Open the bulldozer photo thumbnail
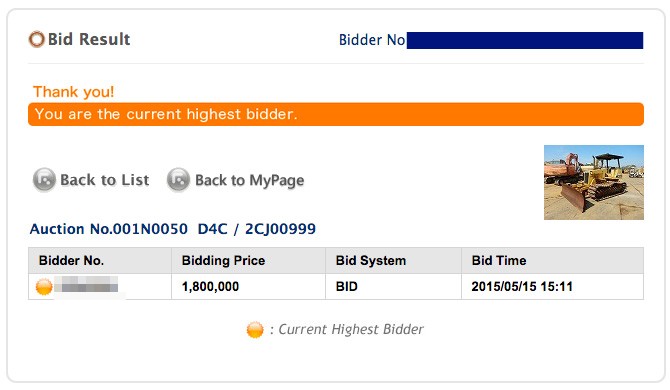The image size is (670, 390). 594,182
